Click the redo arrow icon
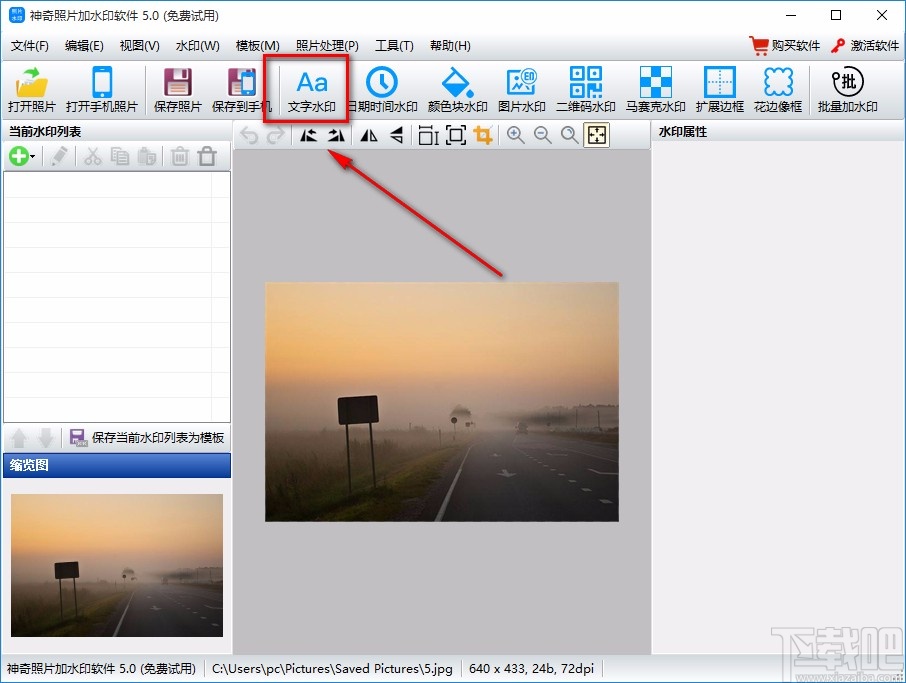The image size is (906, 683). click(276, 135)
